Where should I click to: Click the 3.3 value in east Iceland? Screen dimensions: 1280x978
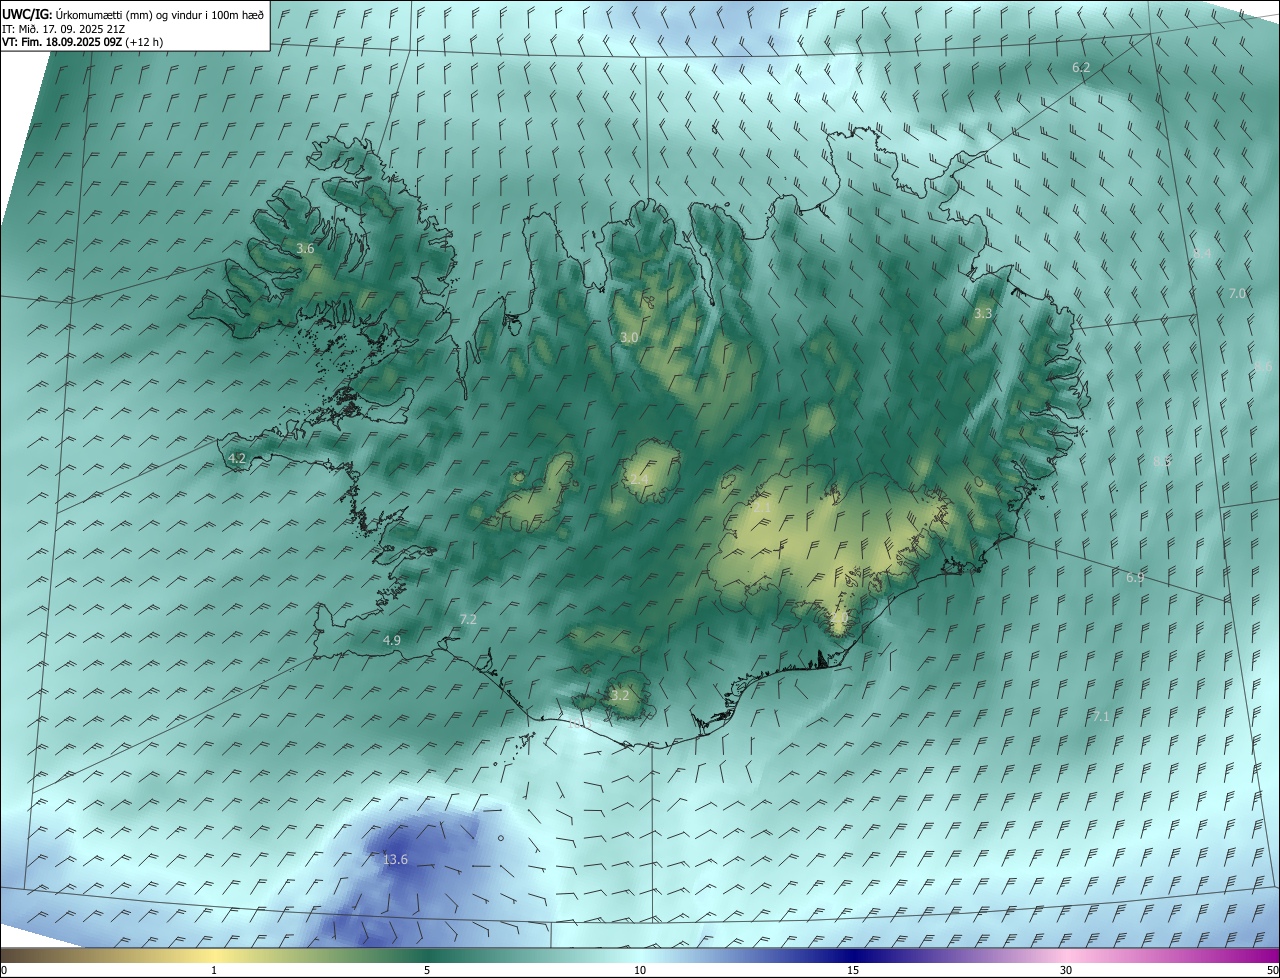tap(983, 313)
